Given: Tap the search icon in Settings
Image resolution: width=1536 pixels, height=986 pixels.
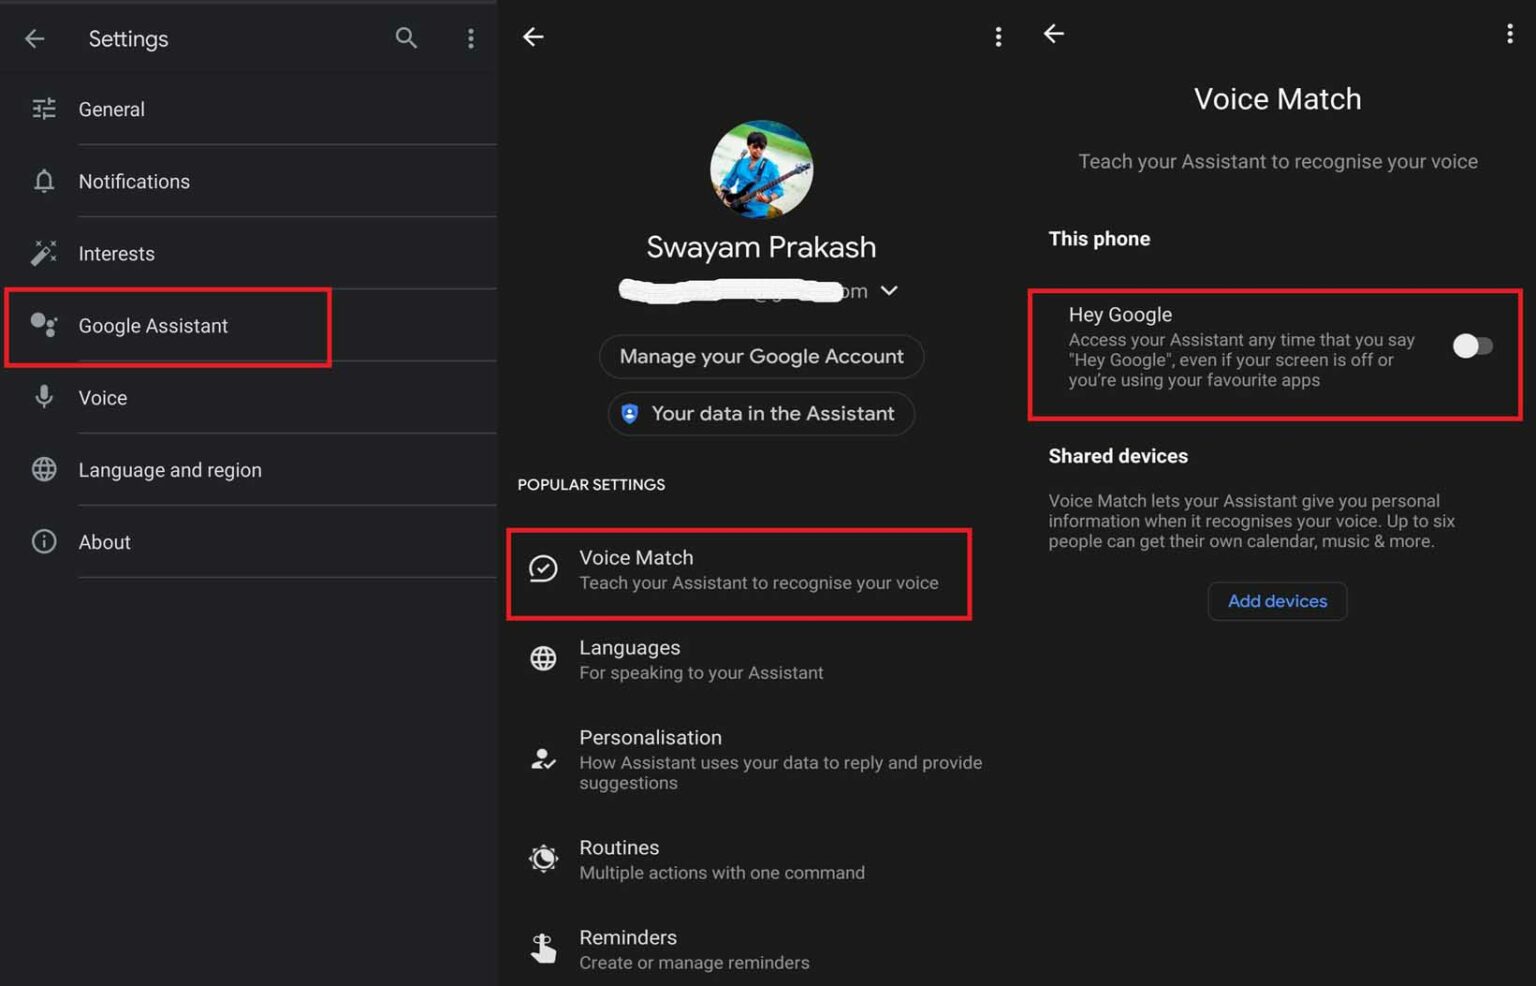Looking at the screenshot, I should point(405,38).
